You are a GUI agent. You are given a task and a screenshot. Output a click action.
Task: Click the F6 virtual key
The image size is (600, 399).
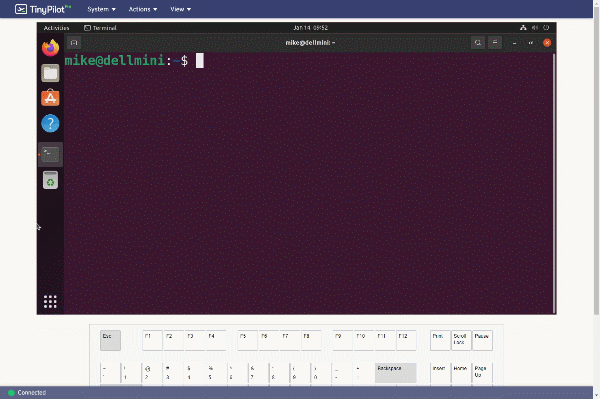268,340
